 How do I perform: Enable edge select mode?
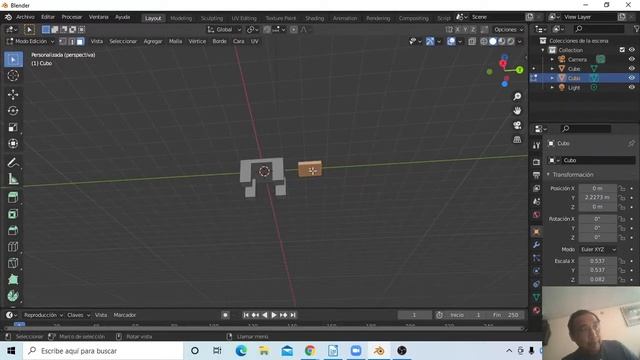(x=71, y=41)
